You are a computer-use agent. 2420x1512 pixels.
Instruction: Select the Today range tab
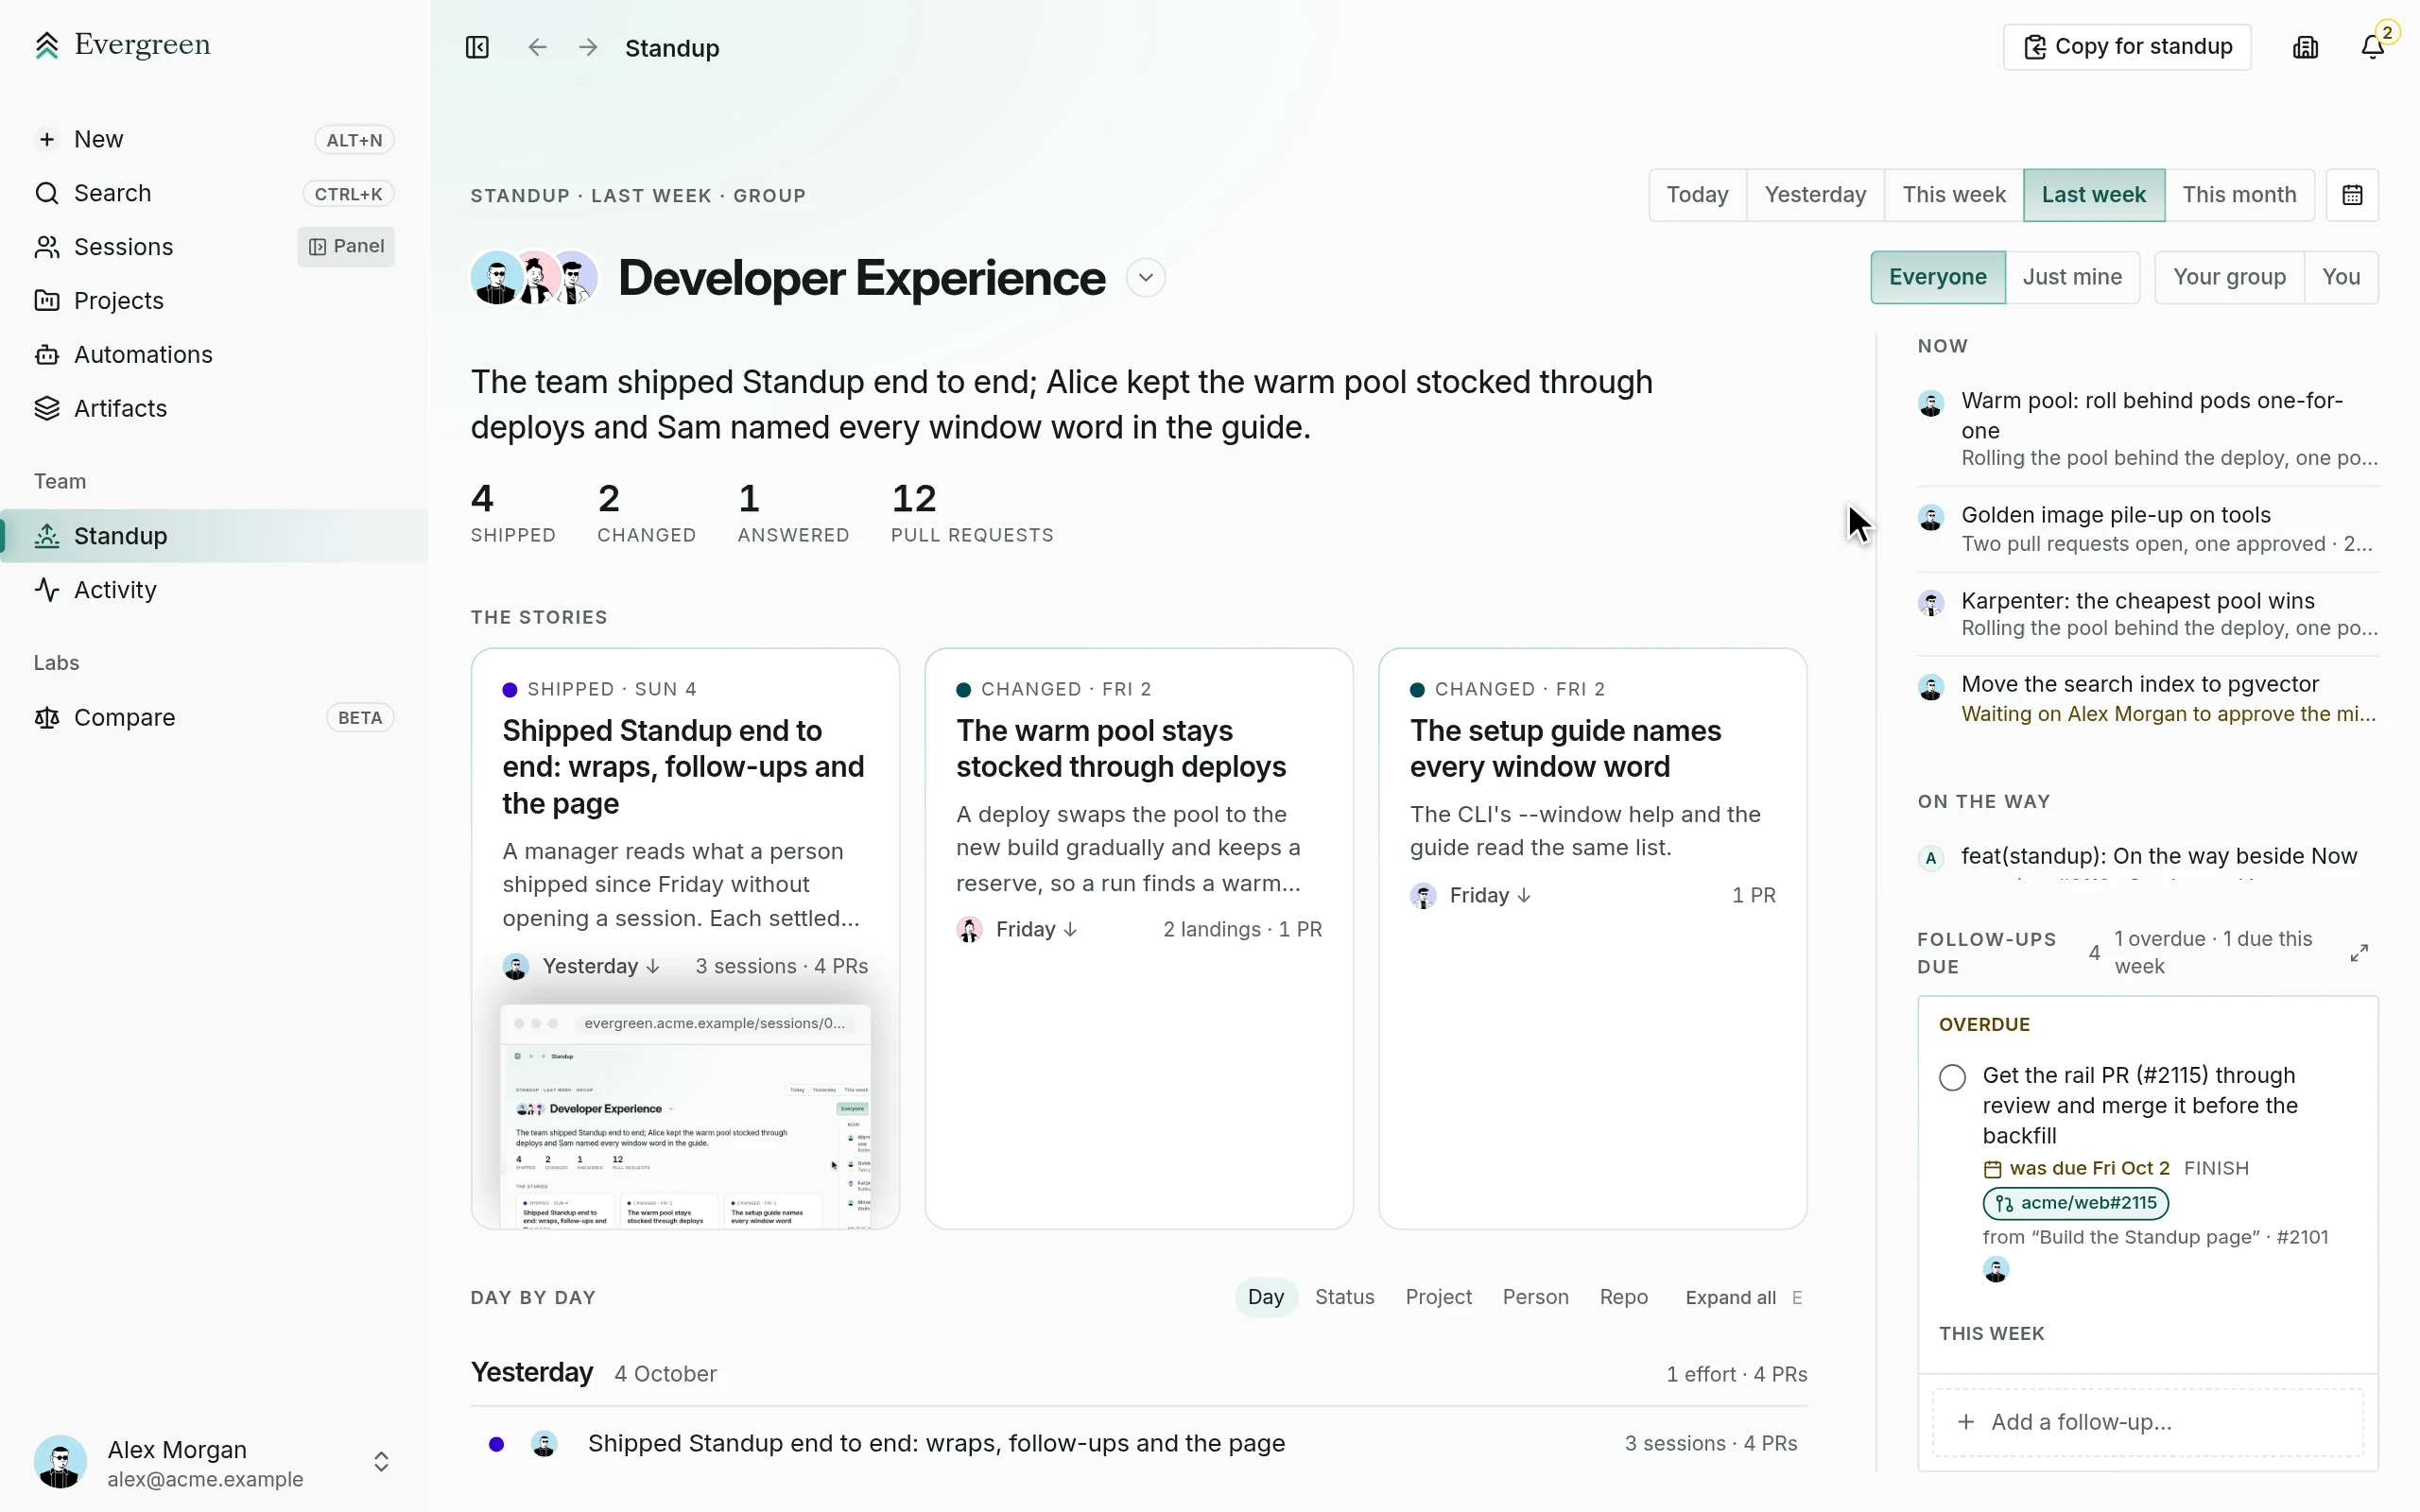pos(1697,195)
